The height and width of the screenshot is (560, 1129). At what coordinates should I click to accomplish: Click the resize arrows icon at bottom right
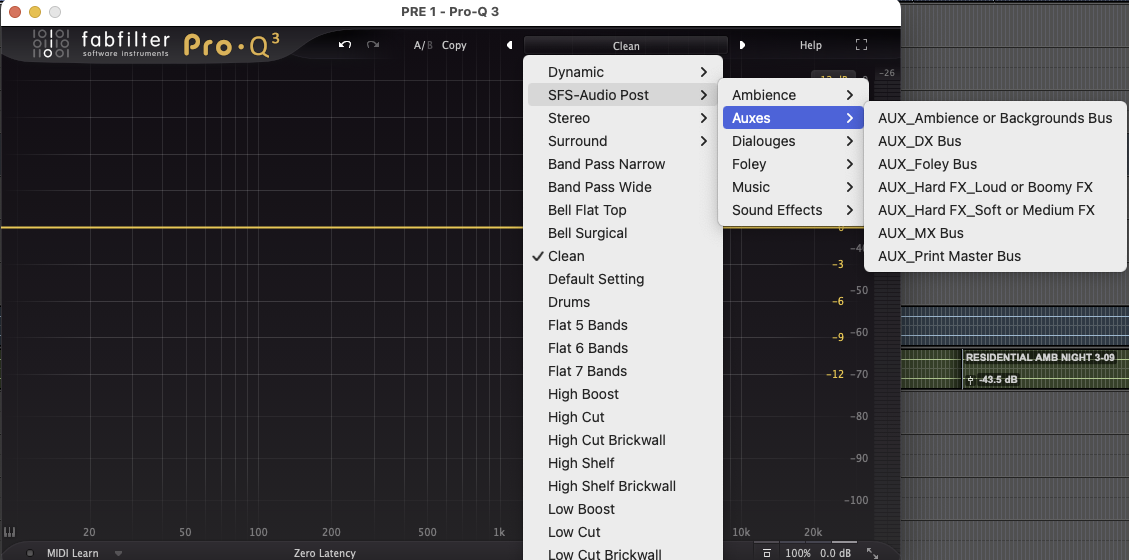pos(872,553)
